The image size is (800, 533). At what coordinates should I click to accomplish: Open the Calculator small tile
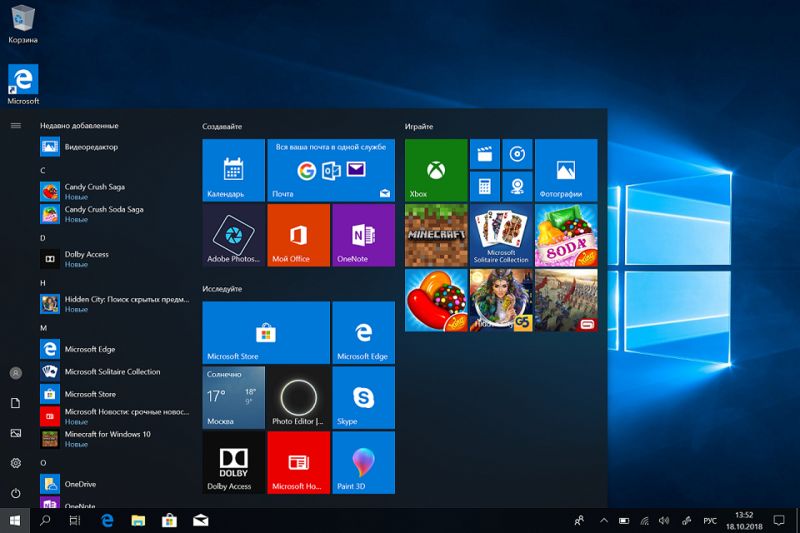point(485,186)
